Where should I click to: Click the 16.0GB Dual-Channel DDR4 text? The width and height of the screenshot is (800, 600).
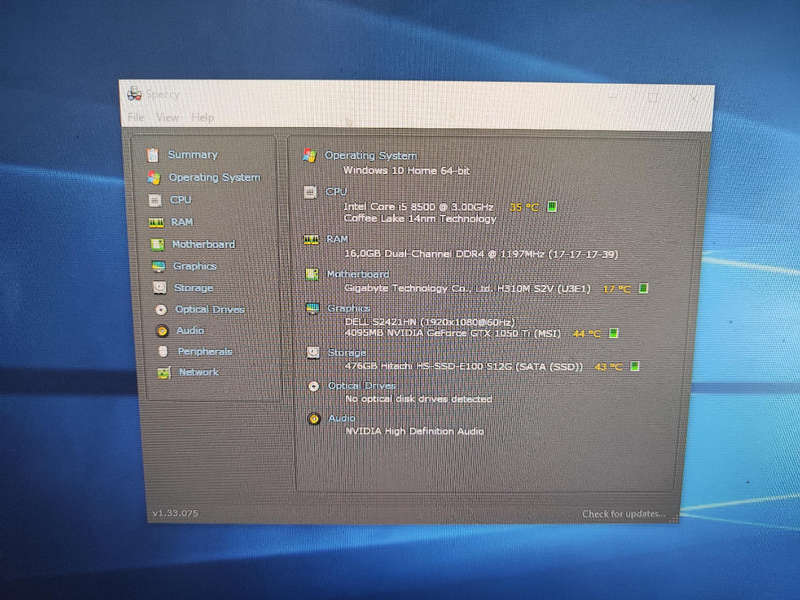point(482,254)
